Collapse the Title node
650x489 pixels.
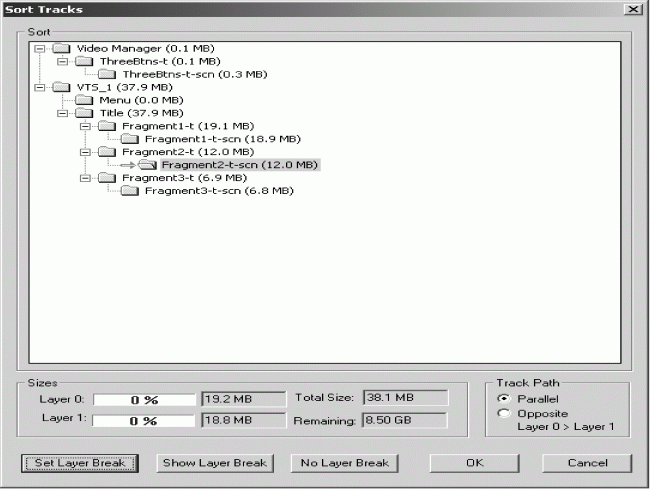point(63,113)
